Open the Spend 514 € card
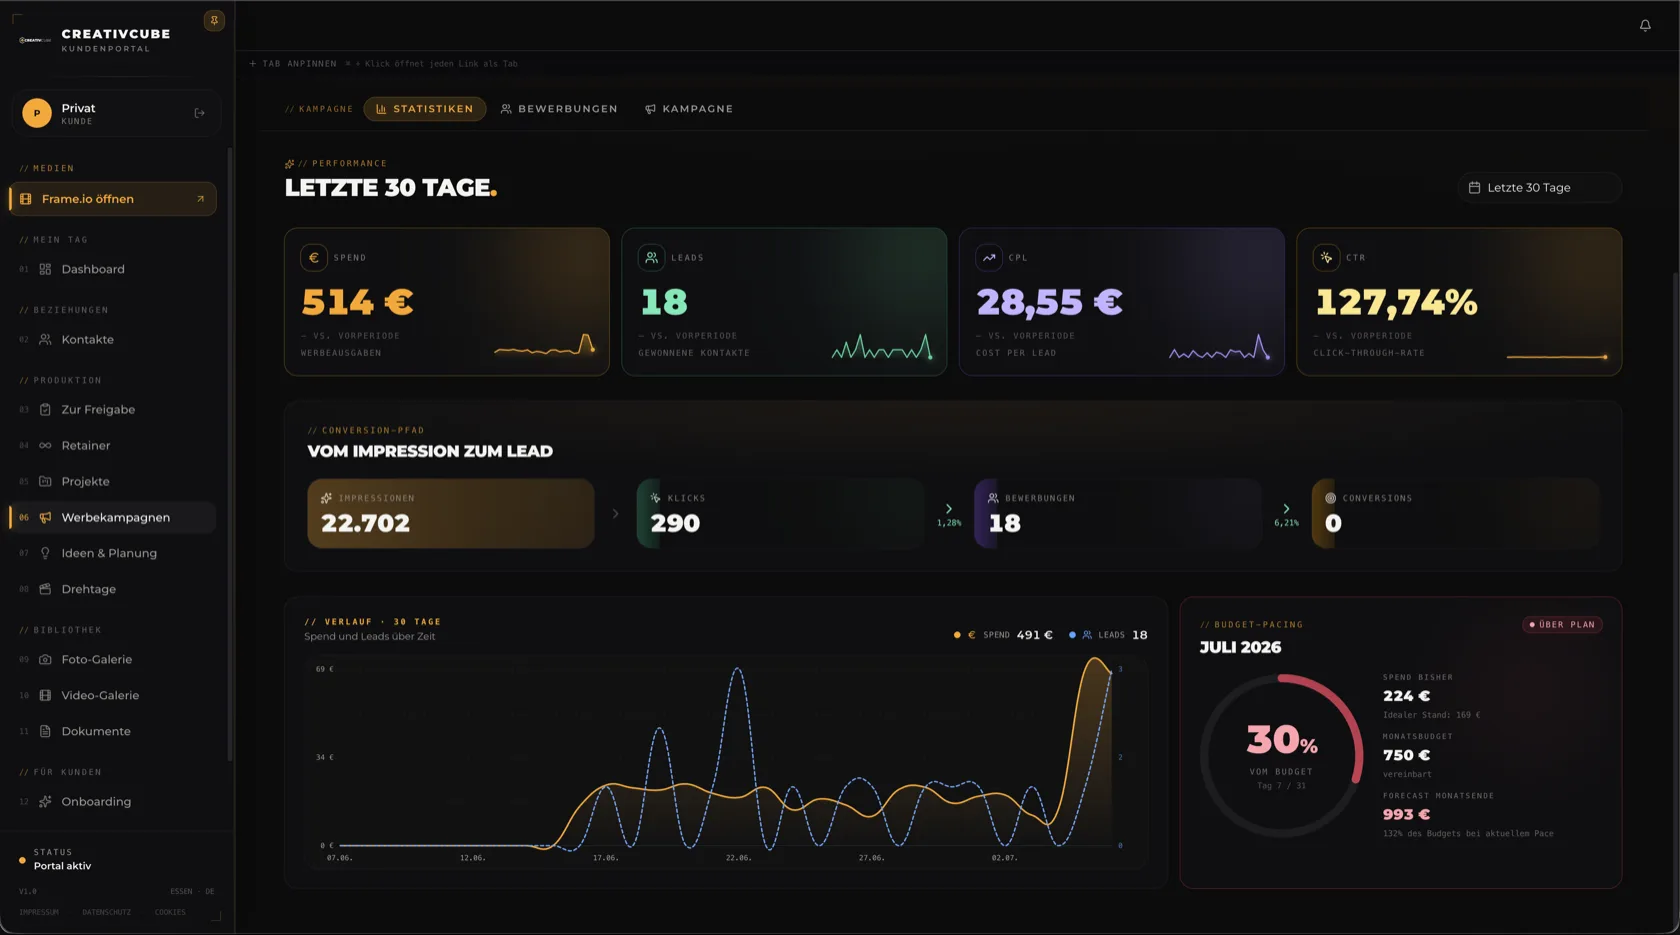Image resolution: width=1680 pixels, height=935 pixels. pos(447,302)
